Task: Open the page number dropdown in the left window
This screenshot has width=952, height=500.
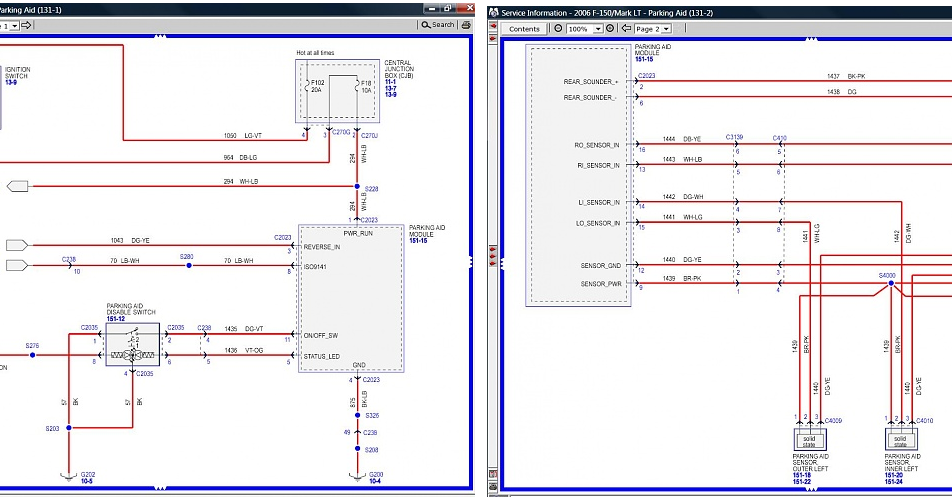Action: [x=15, y=25]
